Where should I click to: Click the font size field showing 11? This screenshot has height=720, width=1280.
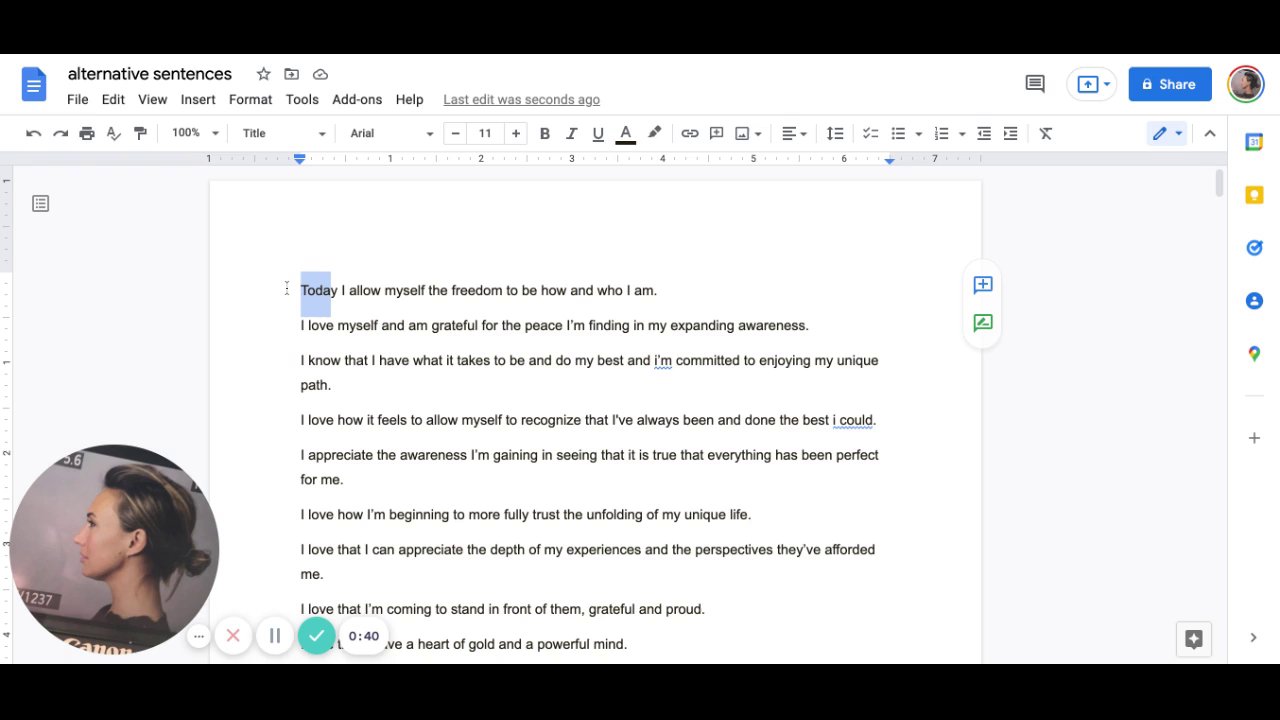pyautogui.click(x=485, y=133)
